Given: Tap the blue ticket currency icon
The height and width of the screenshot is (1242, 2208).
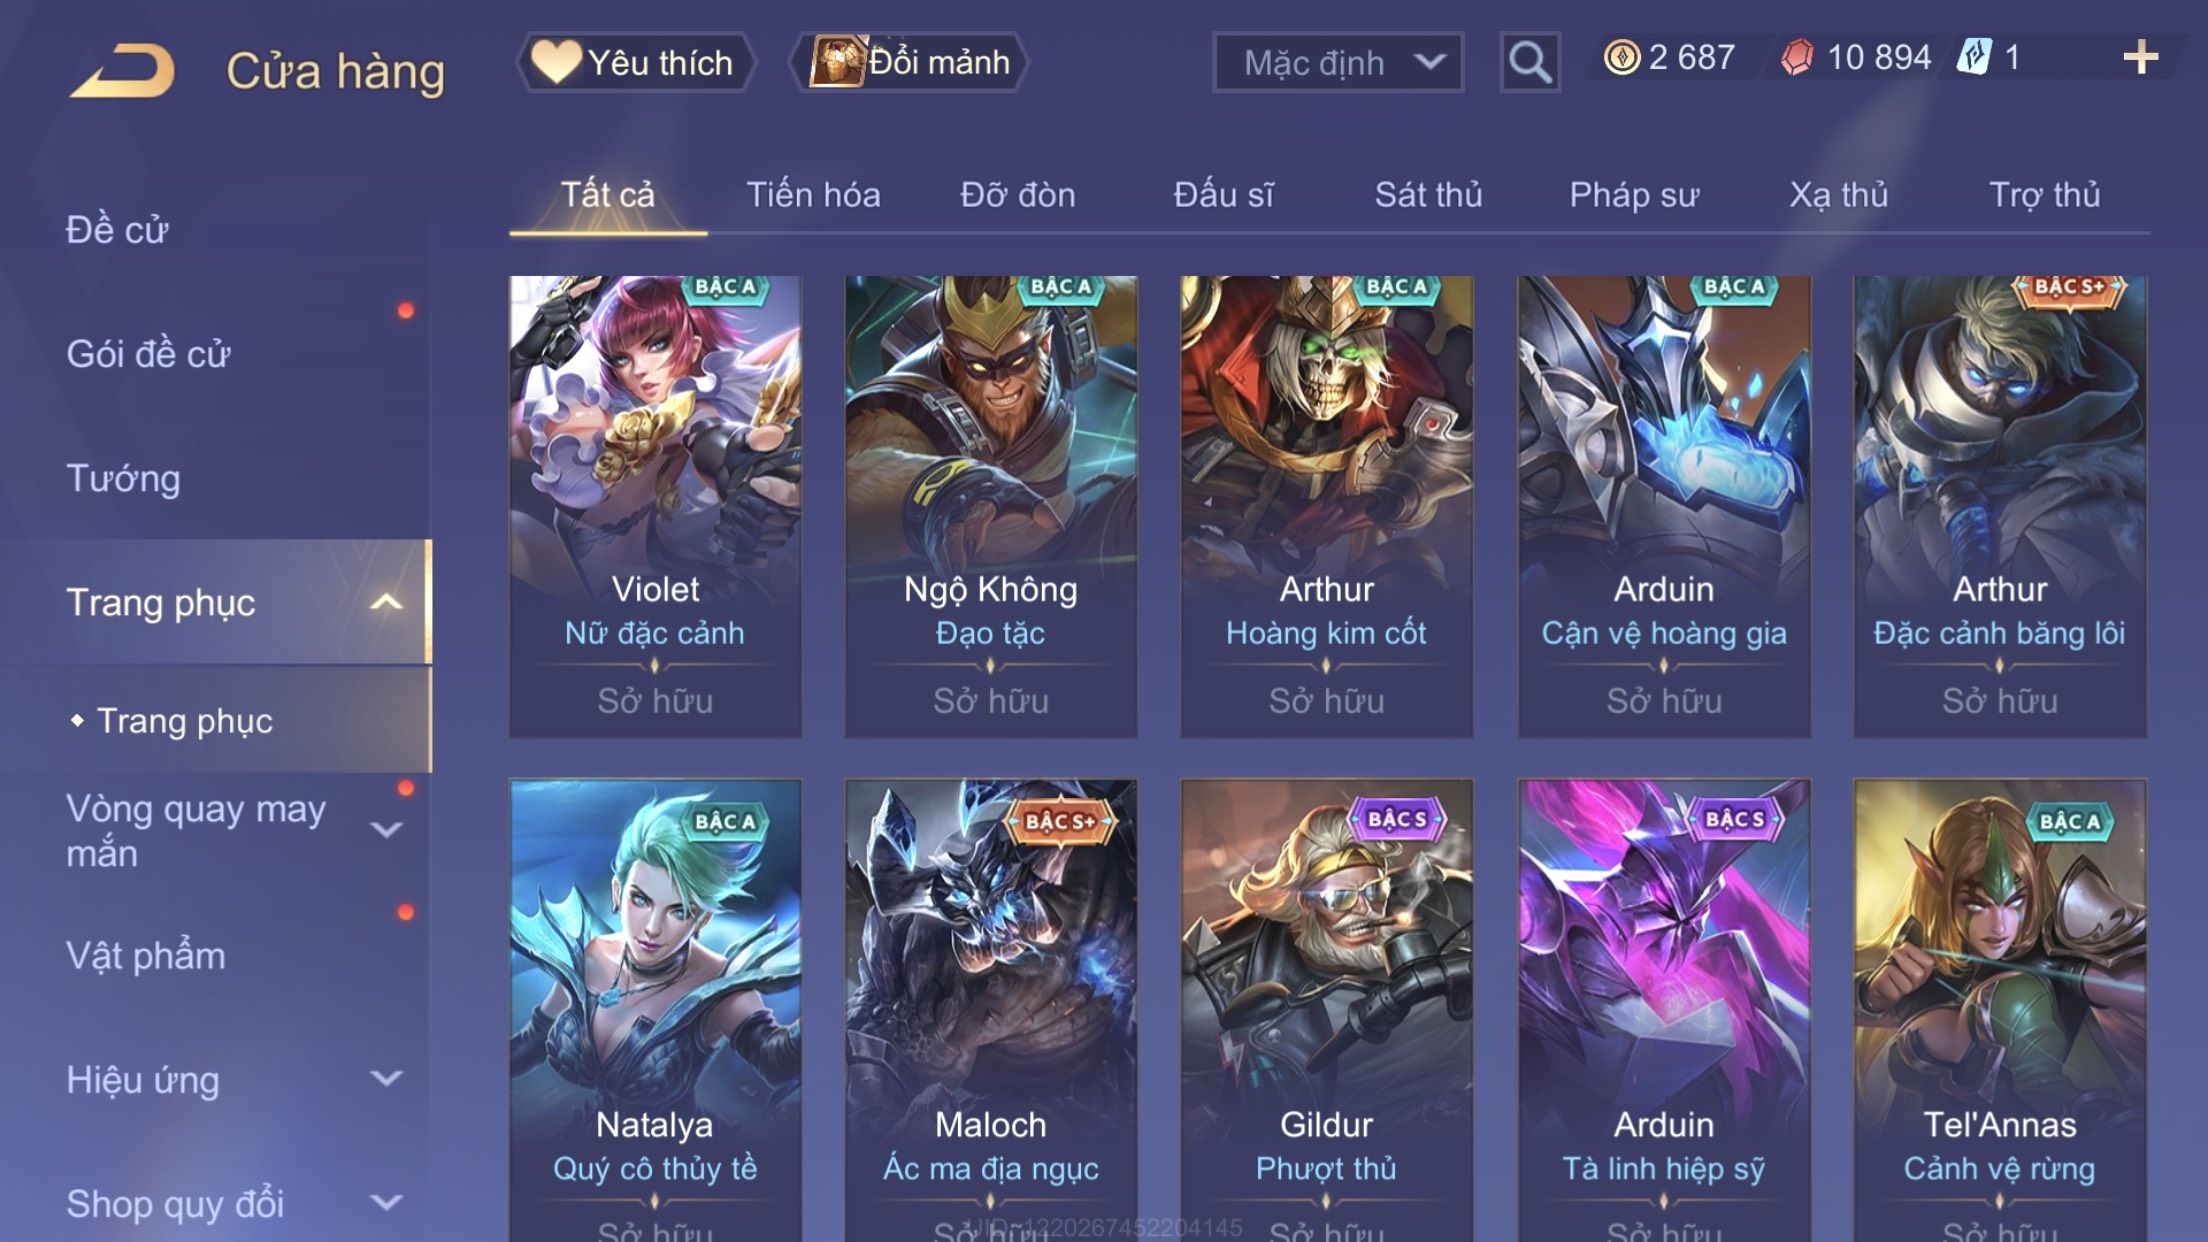Looking at the screenshot, I should [1974, 57].
